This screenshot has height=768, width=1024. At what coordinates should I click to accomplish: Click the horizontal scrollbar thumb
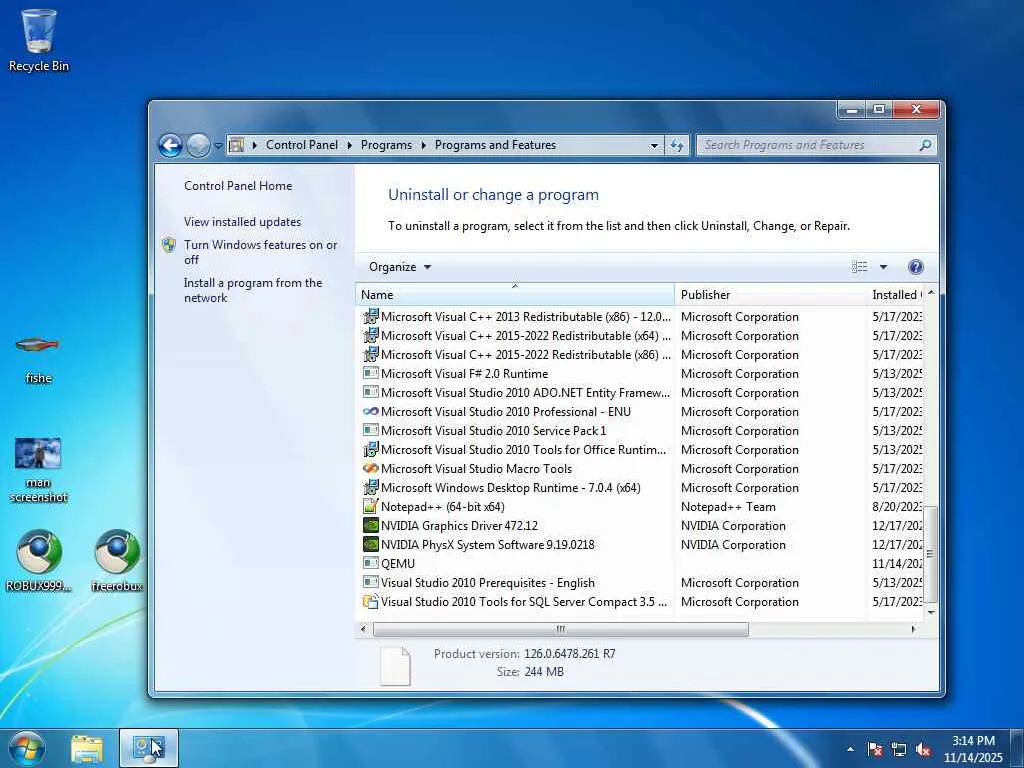click(x=560, y=629)
